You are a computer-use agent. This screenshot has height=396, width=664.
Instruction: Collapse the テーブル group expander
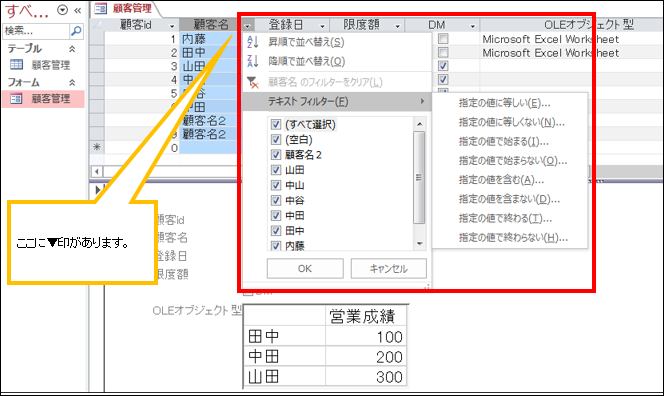72,49
